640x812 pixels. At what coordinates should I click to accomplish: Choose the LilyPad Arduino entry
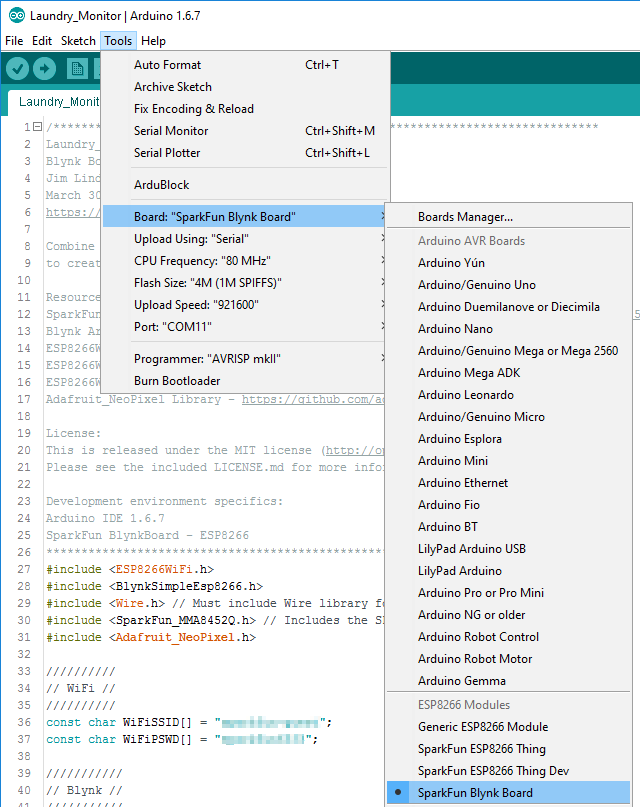pyautogui.click(x=508, y=571)
